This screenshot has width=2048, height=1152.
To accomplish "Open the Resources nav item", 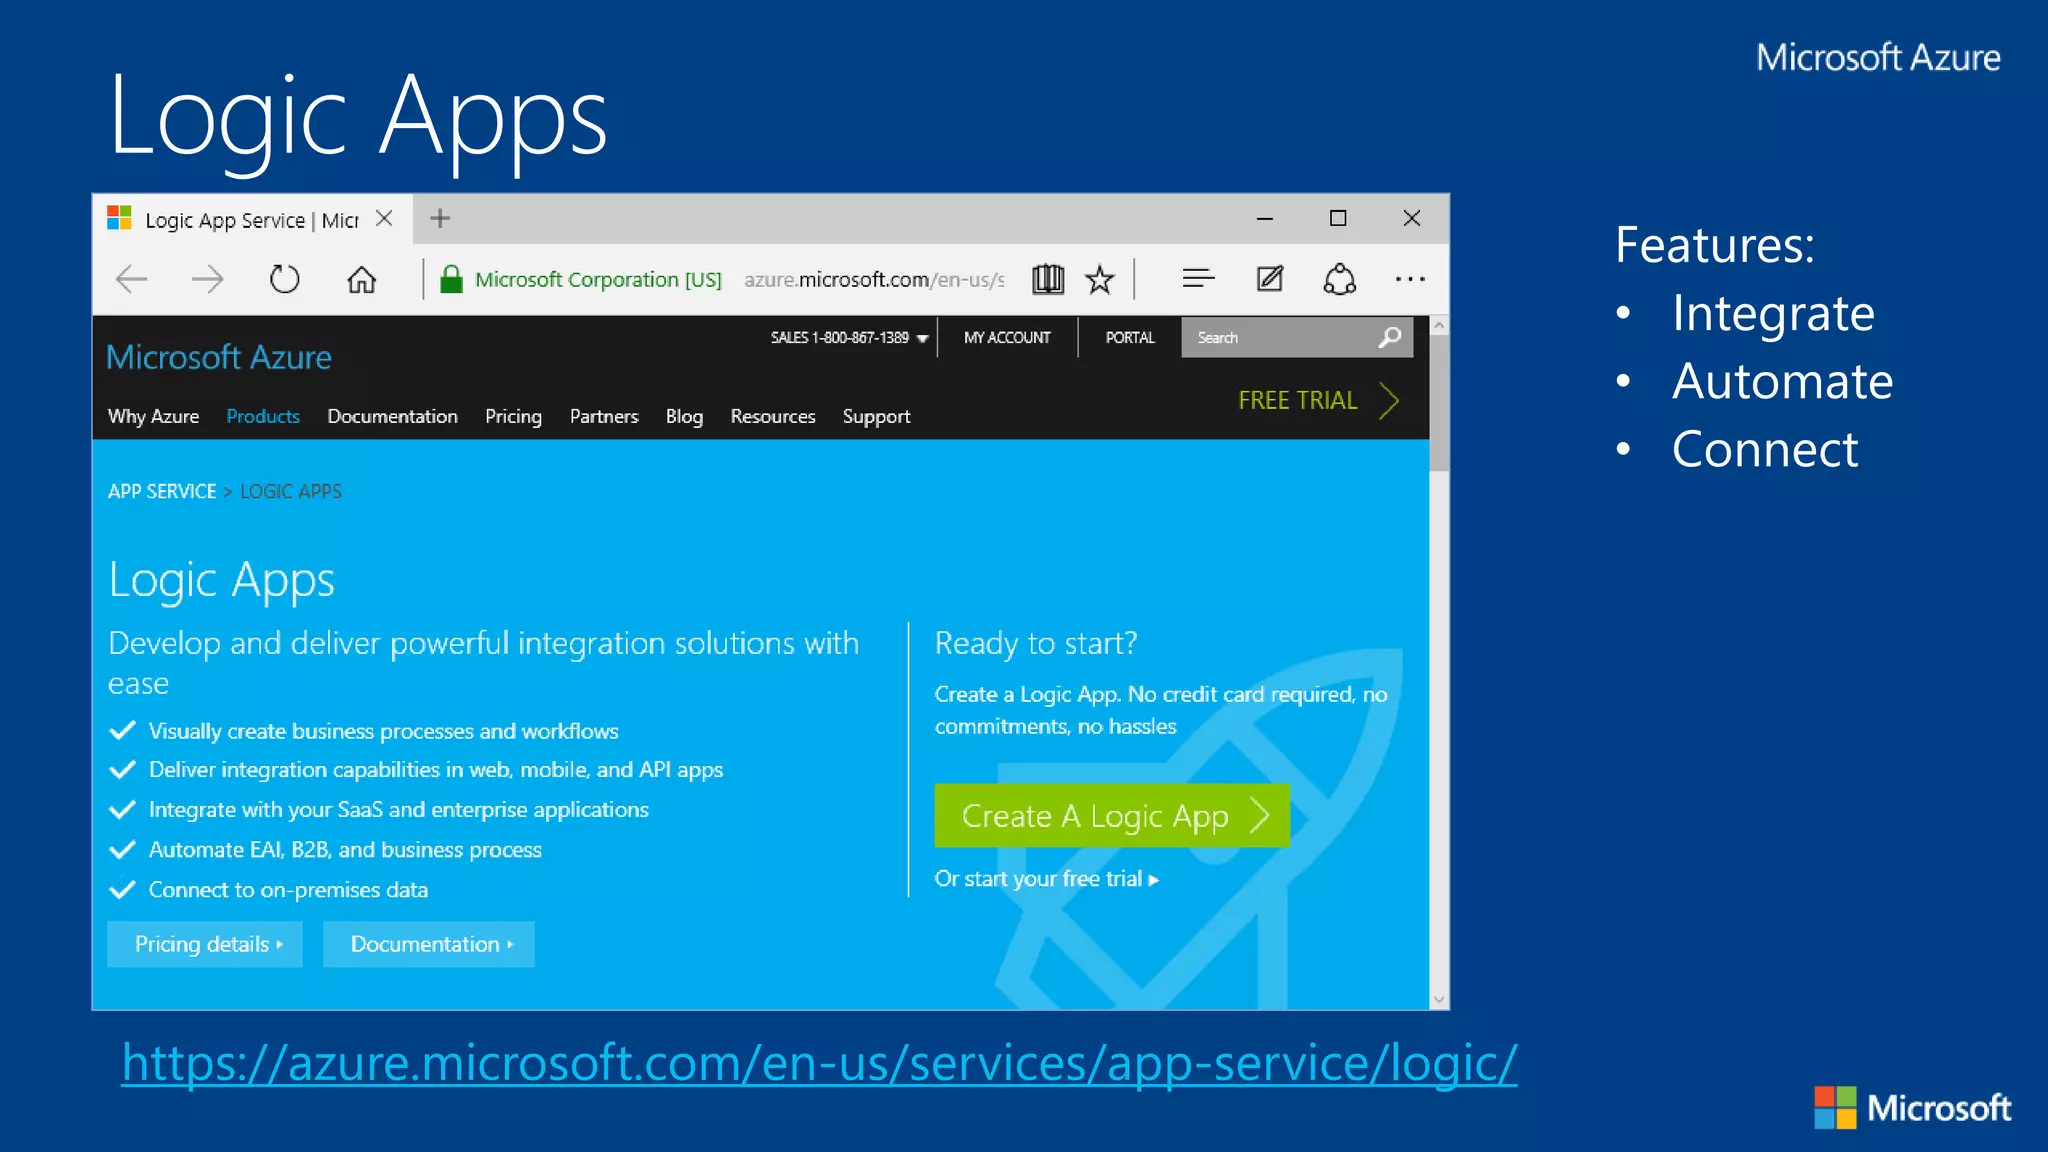I will click(x=773, y=416).
